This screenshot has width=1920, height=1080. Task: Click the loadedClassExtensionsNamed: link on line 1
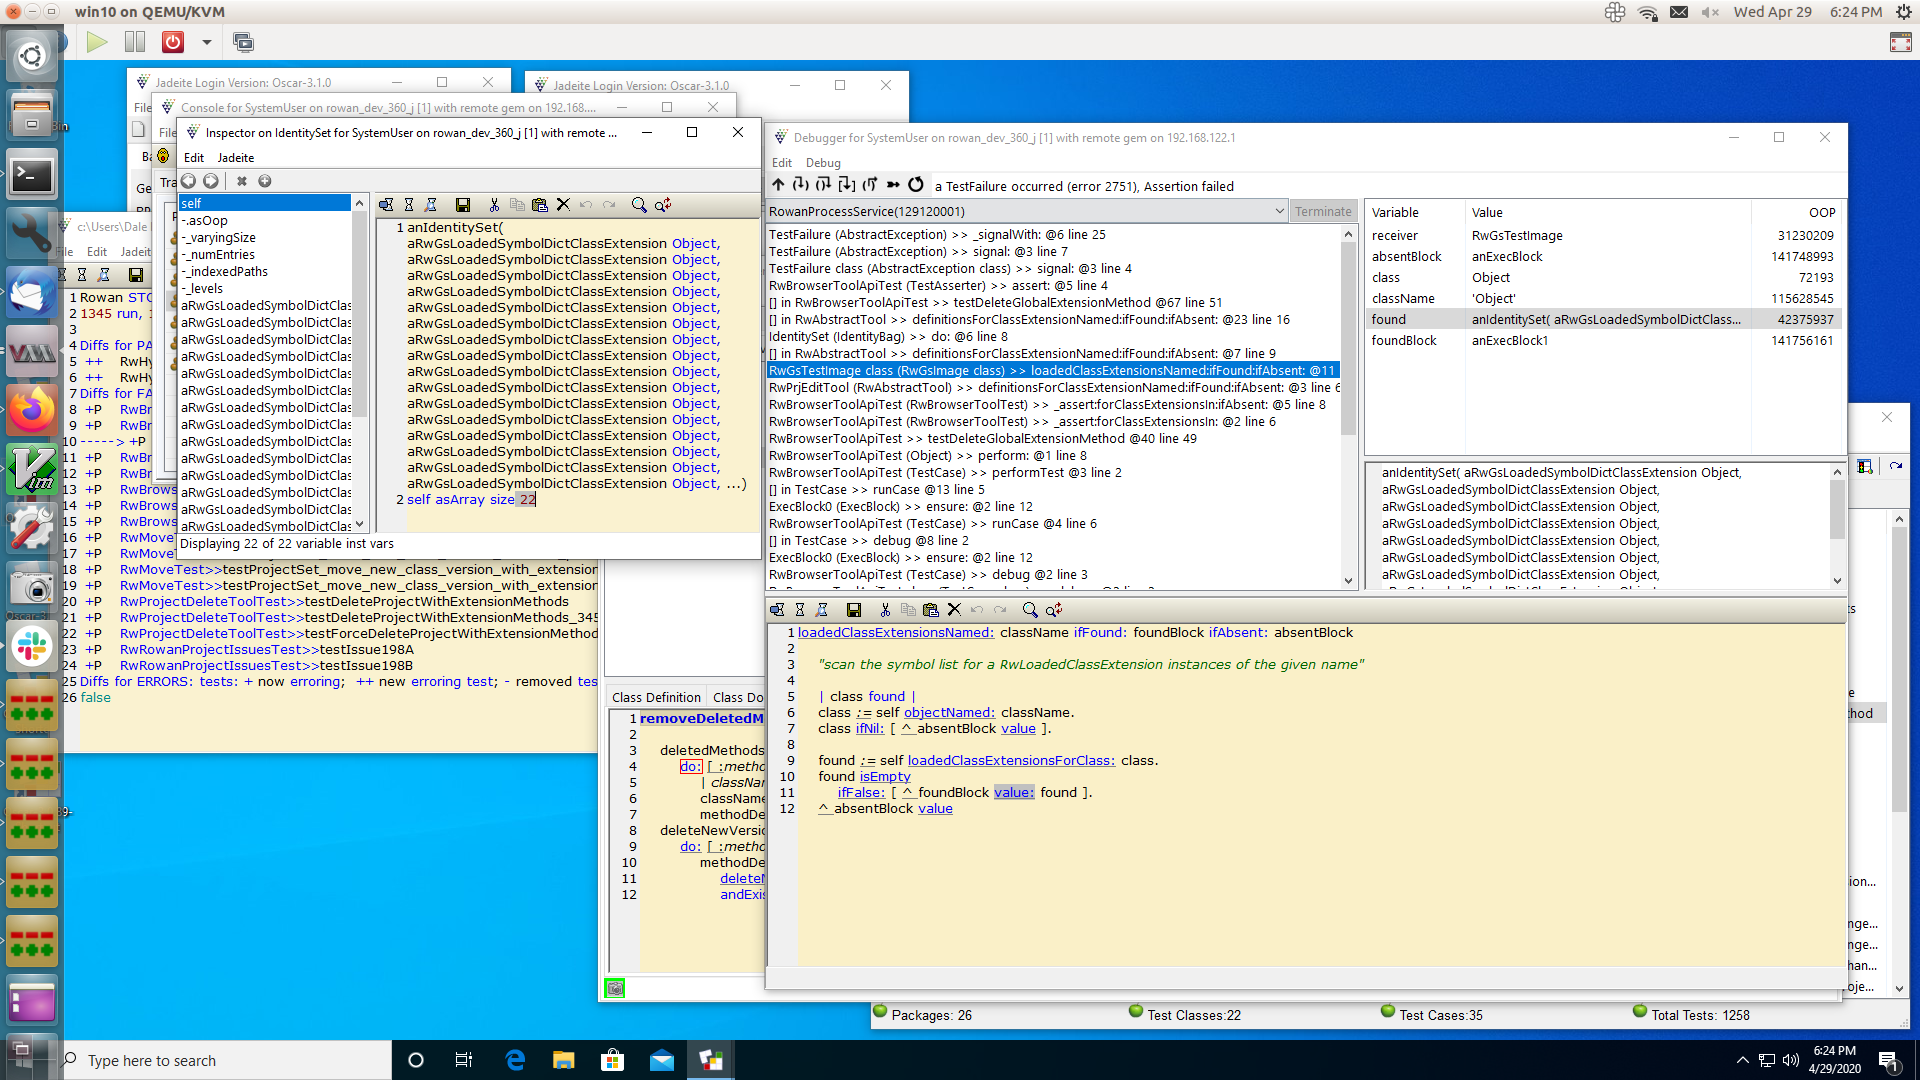[896, 633]
